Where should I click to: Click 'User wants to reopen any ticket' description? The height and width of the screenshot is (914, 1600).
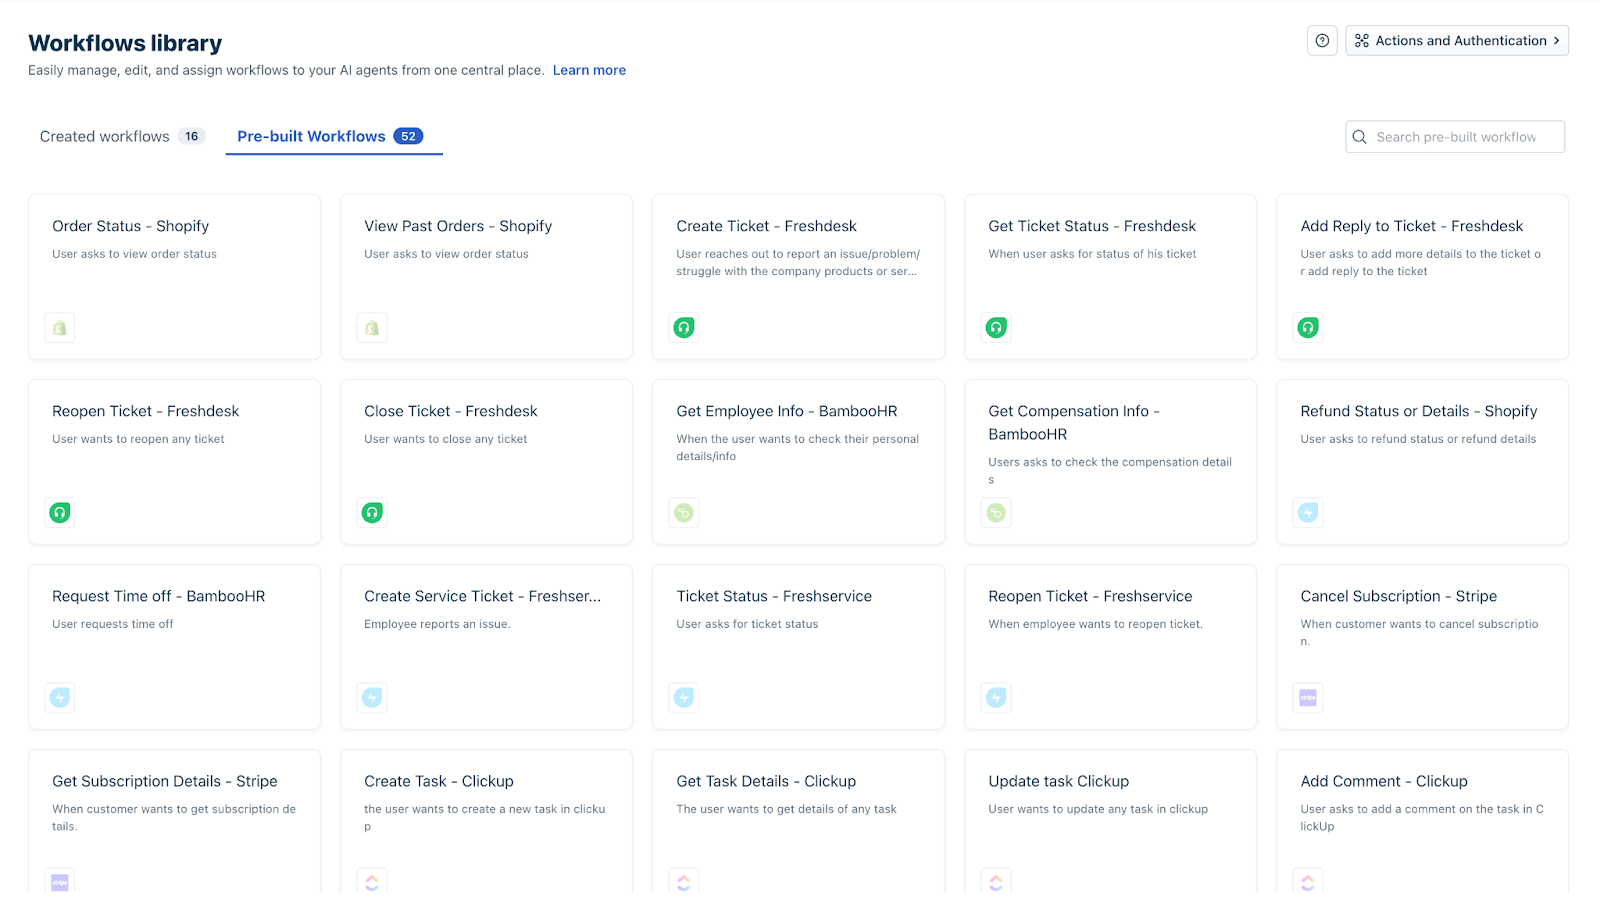point(138,439)
